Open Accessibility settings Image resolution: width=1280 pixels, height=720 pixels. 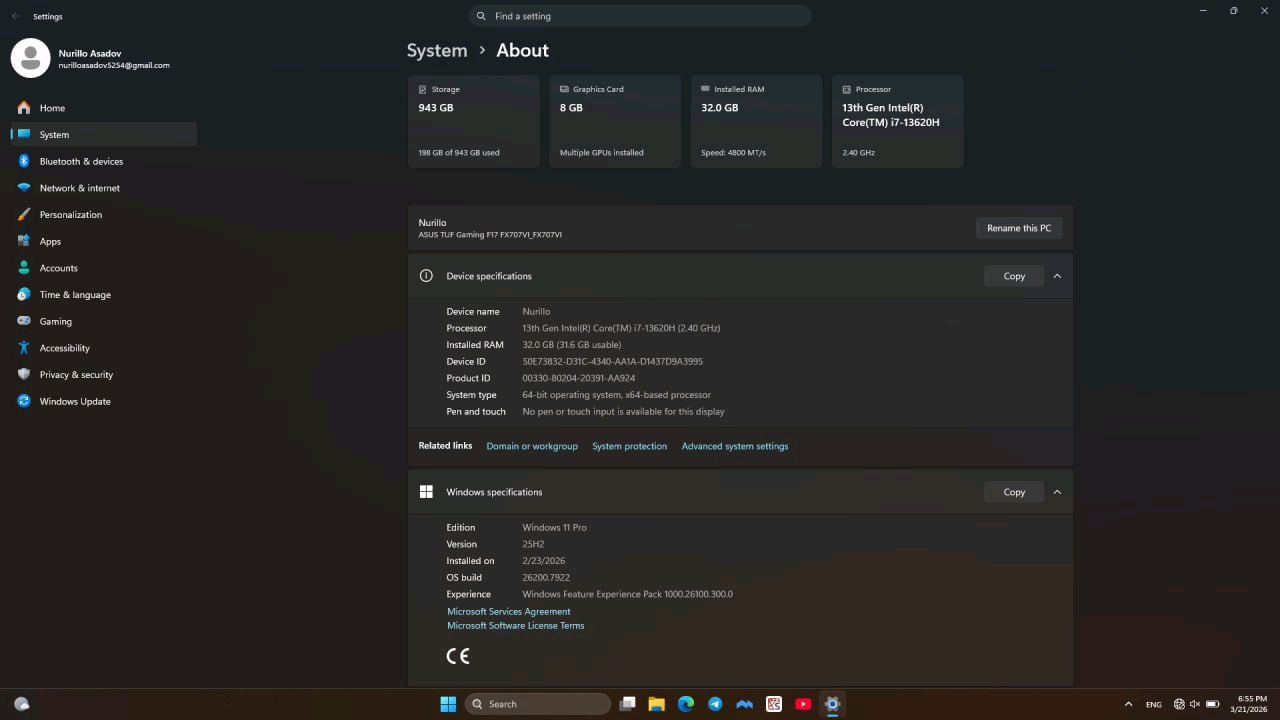pyautogui.click(x=64, y=347)
